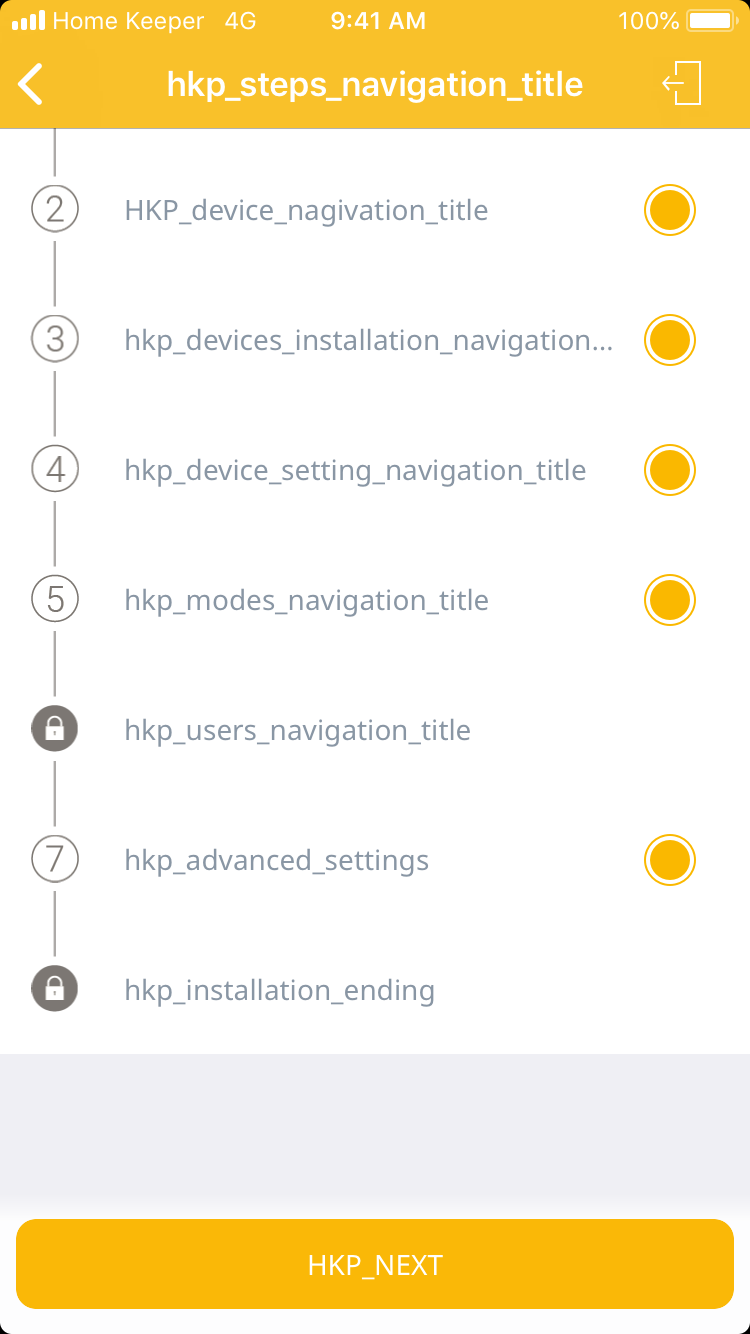Tap lock icon beside hkp_users_navigation_title
750x1334 pixels.
tap(55, 730)
